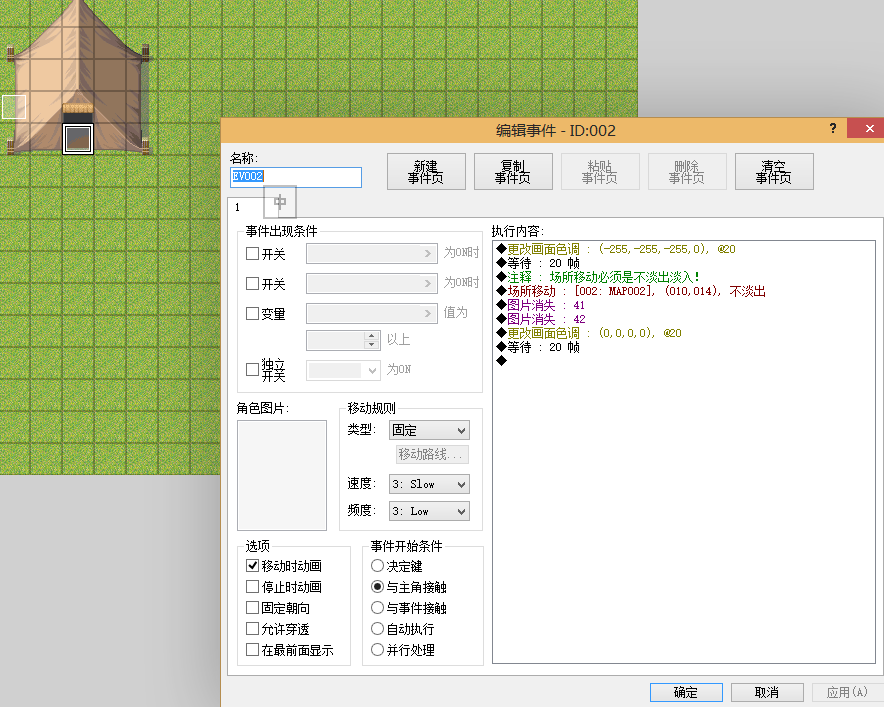Click the 删除事件页 button
Viewport: 884px width, 707px height.
coord(687,172)
